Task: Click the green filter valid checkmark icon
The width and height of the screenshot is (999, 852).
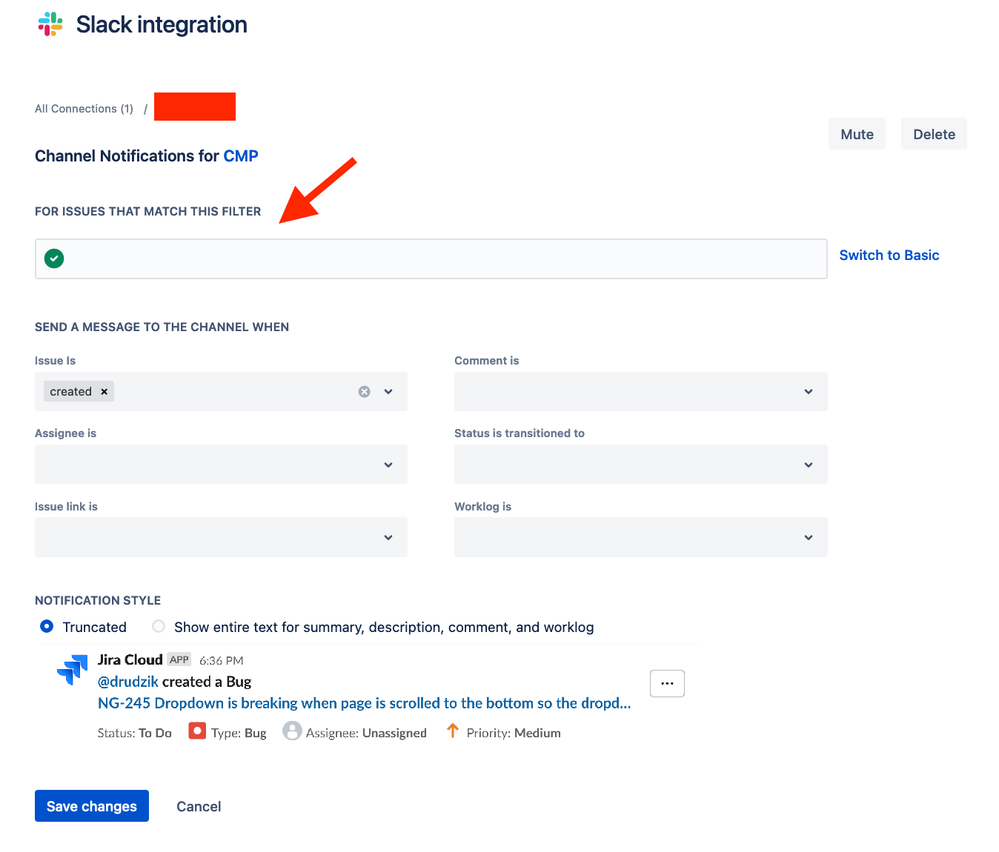Action: 54,259
